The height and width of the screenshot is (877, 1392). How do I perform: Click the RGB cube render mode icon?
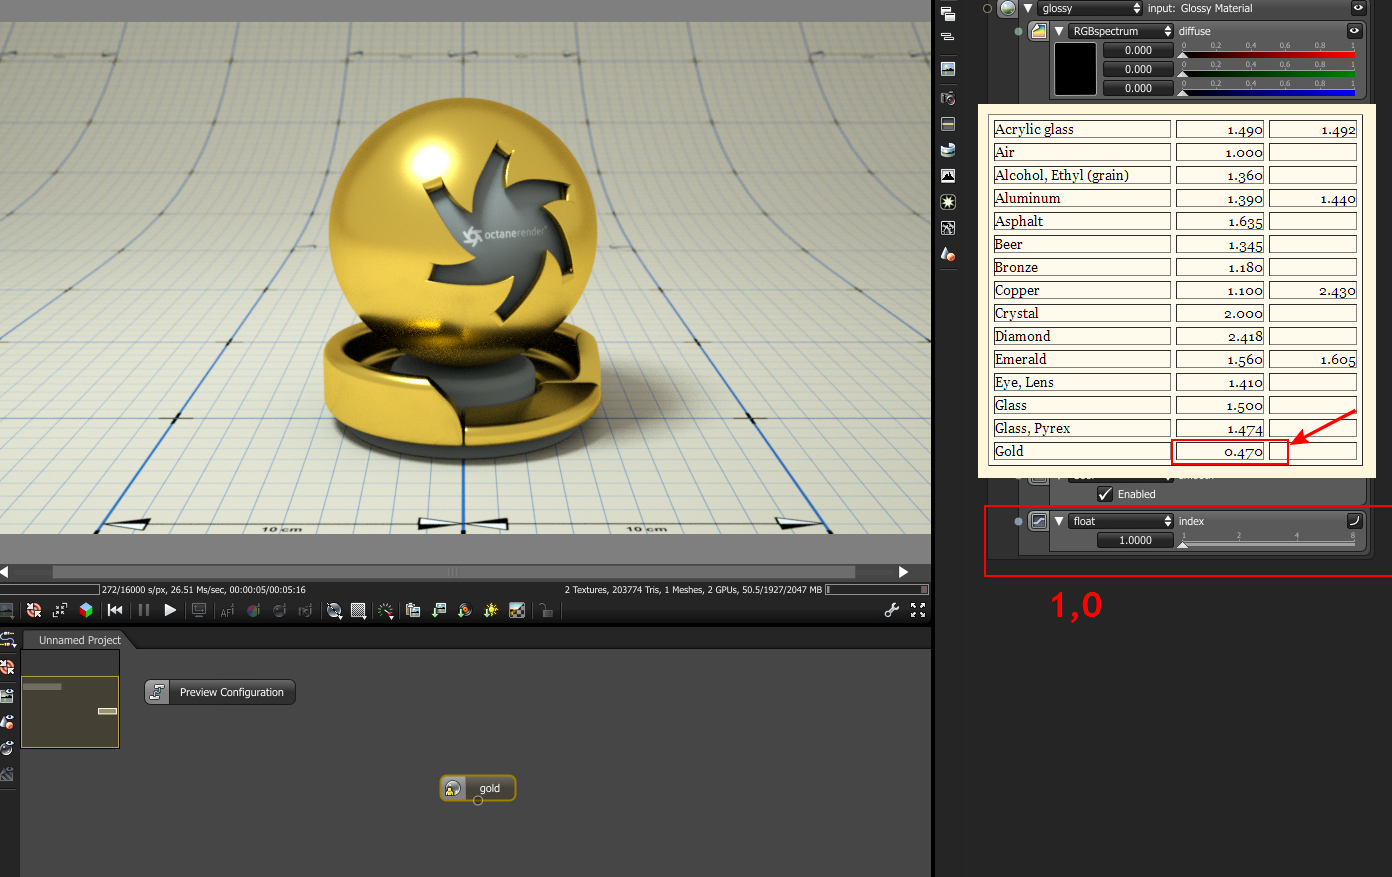point(86,610)
